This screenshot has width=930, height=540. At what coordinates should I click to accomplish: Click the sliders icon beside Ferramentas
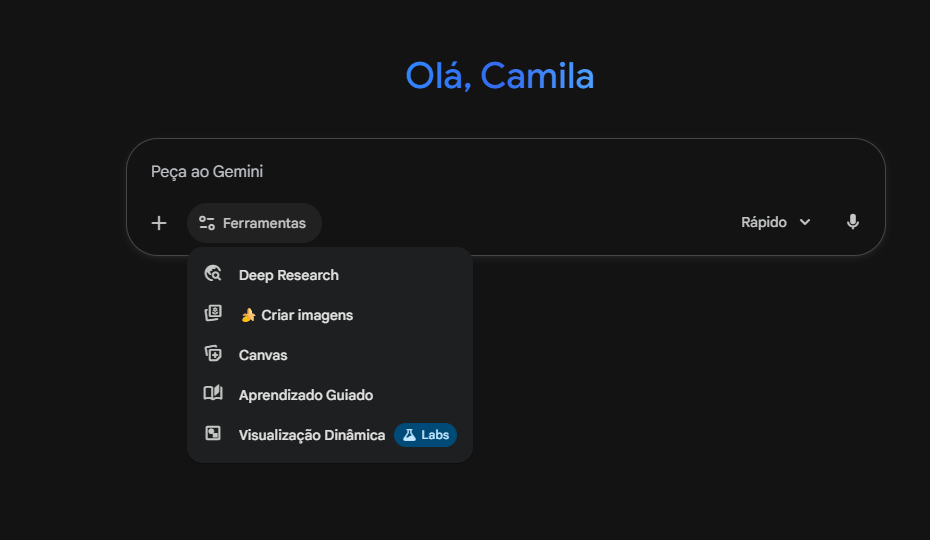[207, 223]
